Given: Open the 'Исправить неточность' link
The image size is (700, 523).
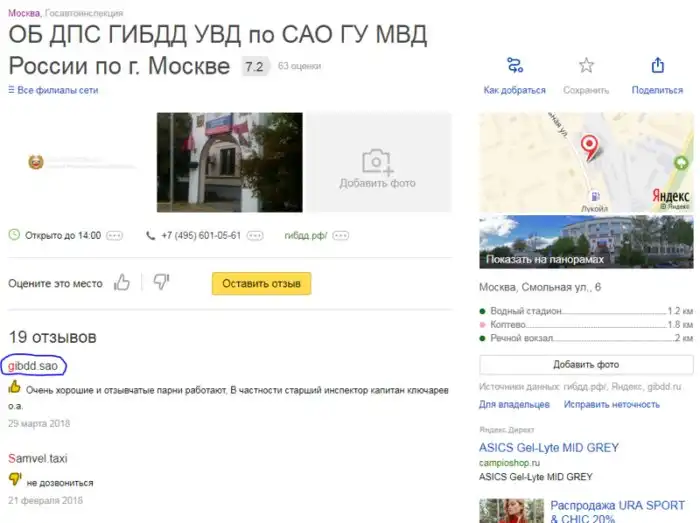Looking at the screenshot, I should point(612,405).
